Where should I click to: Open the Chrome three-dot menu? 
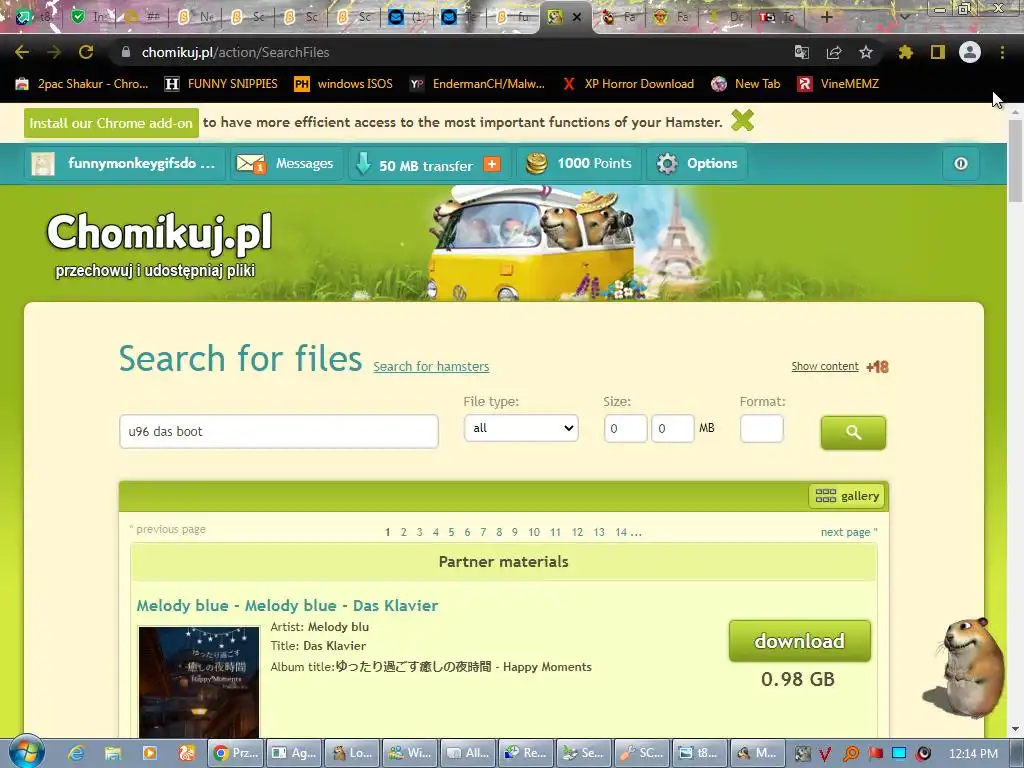click(x=1002, y=52)
